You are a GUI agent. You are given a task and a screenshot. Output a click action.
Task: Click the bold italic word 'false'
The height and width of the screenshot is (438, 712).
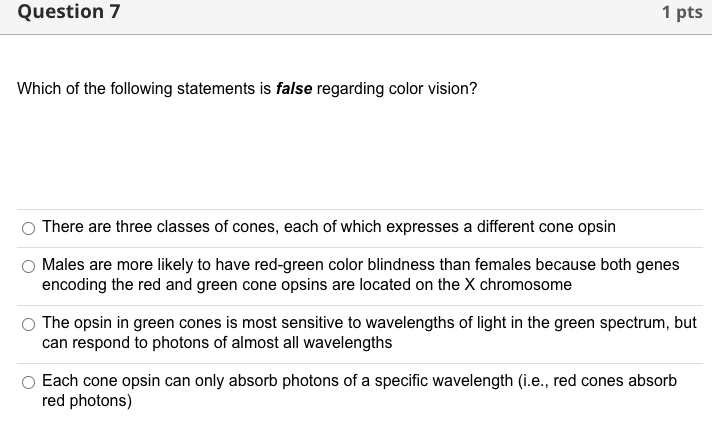pos(294,89)
